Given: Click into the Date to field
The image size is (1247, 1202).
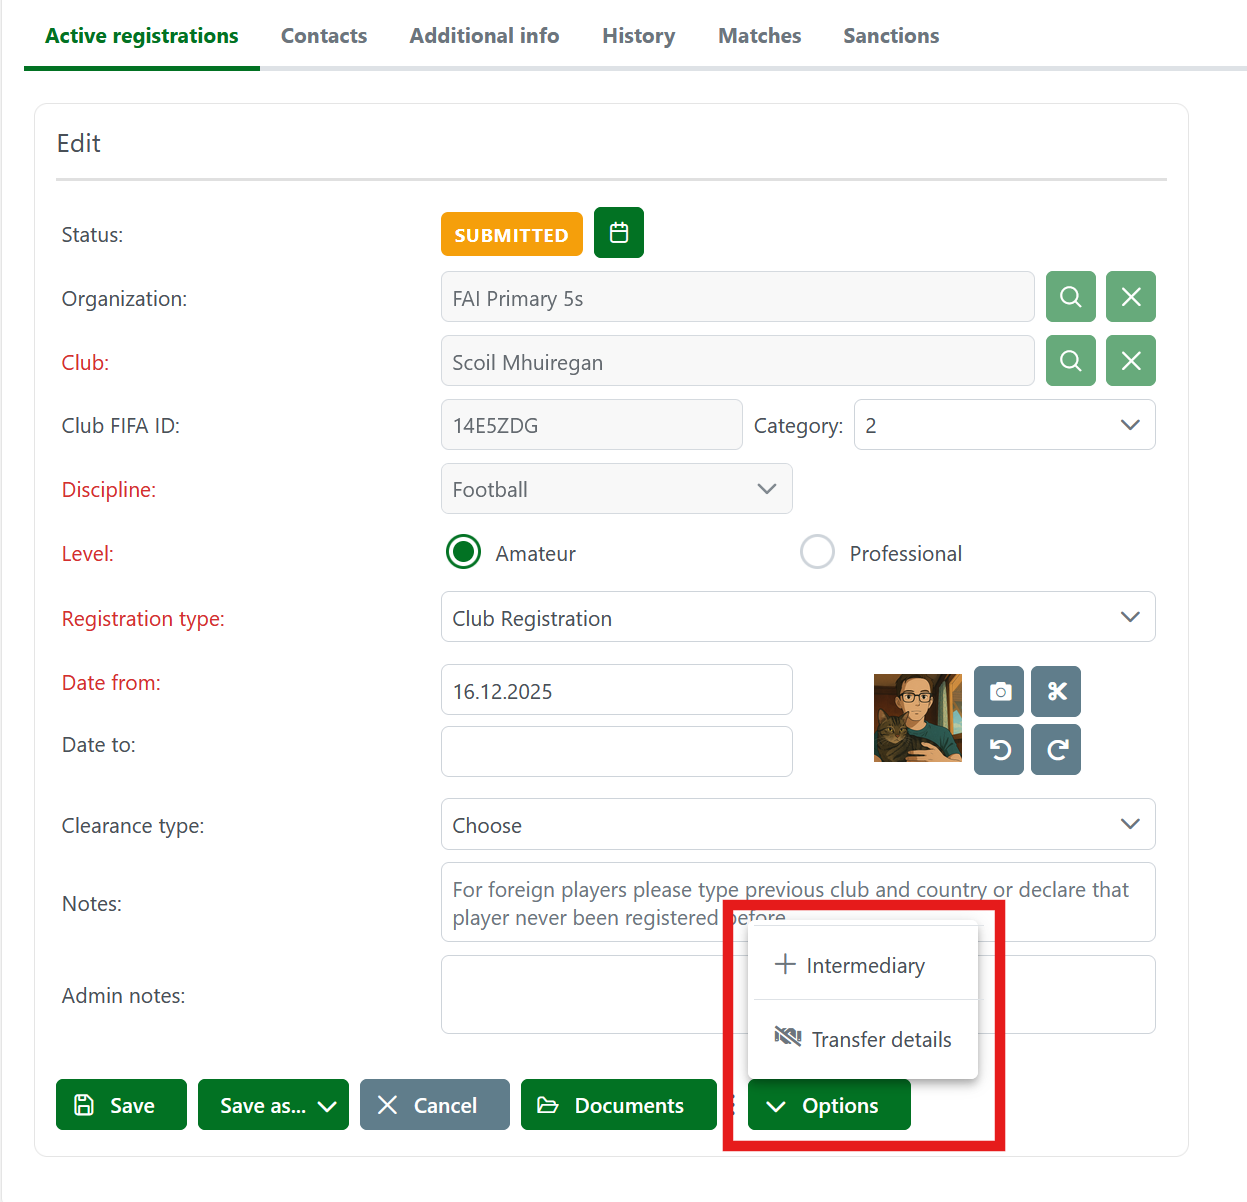Looking at the screenshot, I should tap(616, 751).
